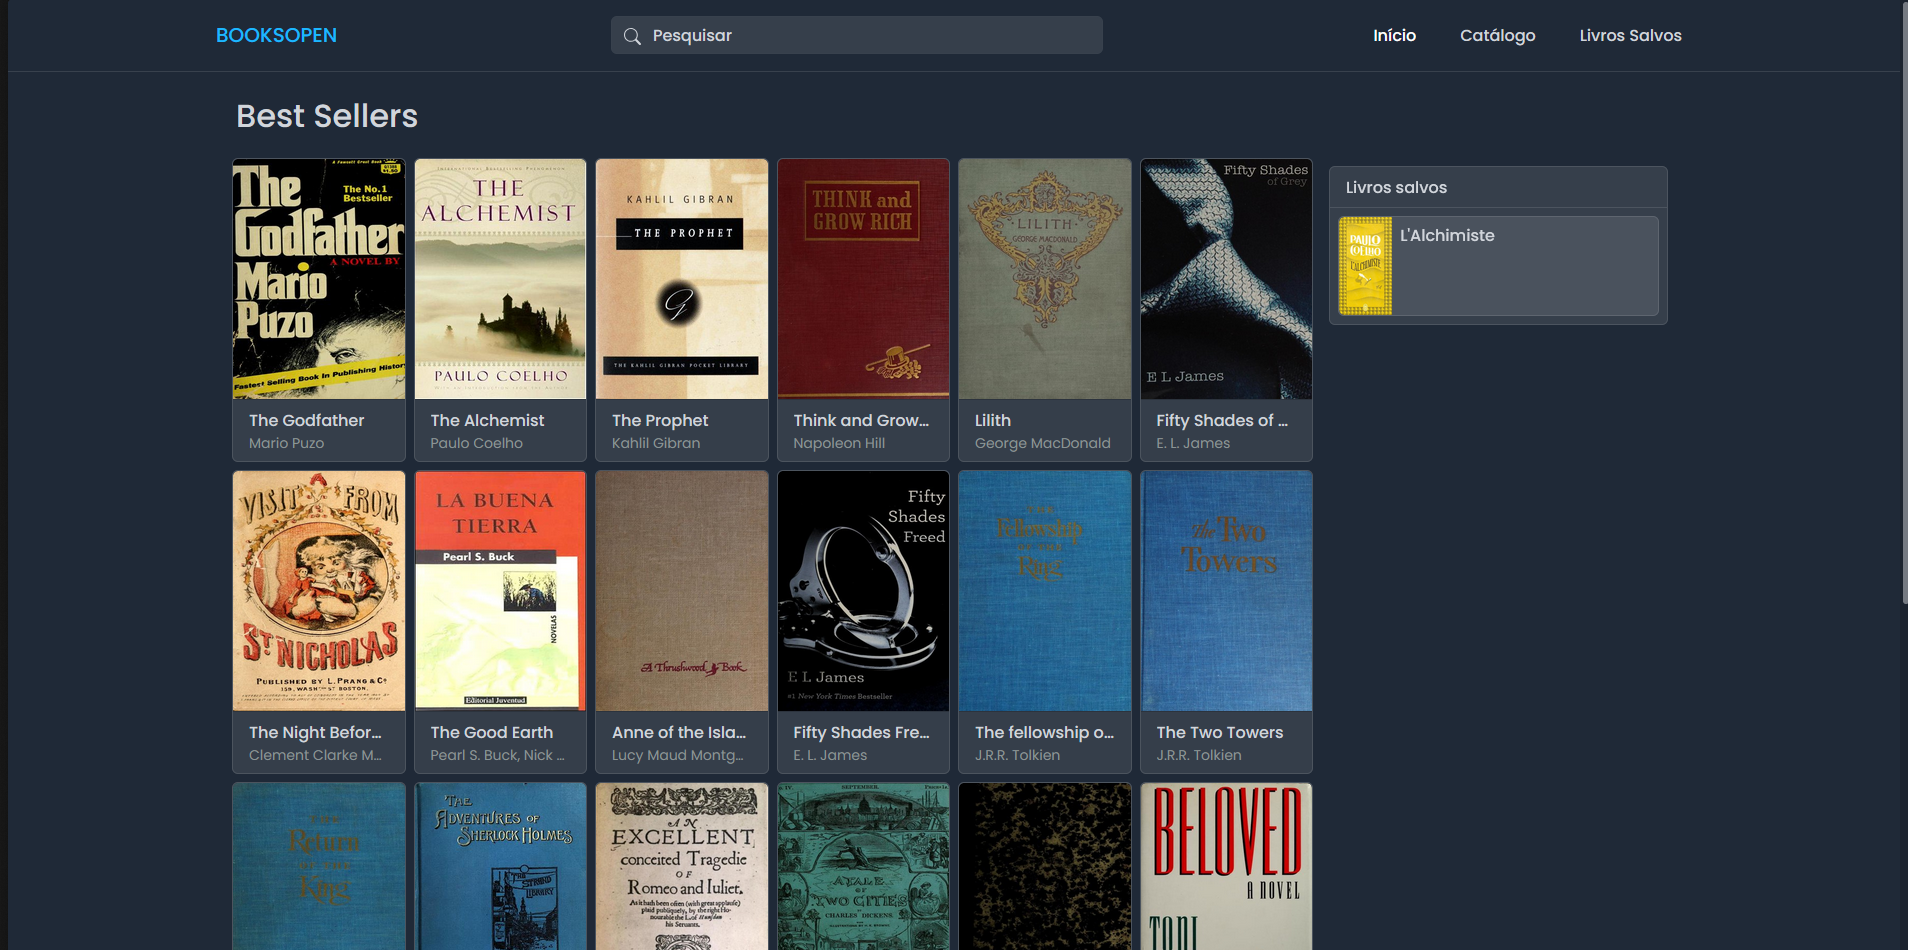
Task: Click the author Lucy Maud Montg...
Action: coord(677,755)
